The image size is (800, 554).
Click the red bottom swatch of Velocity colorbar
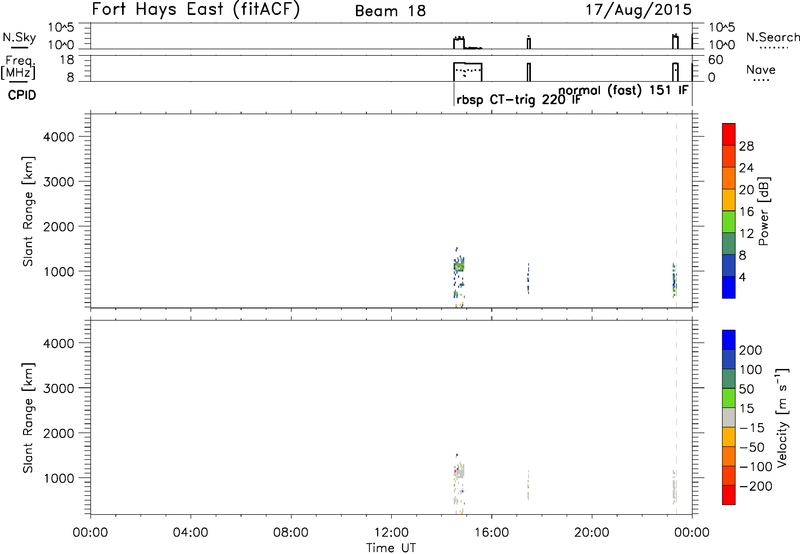point(729,495)
